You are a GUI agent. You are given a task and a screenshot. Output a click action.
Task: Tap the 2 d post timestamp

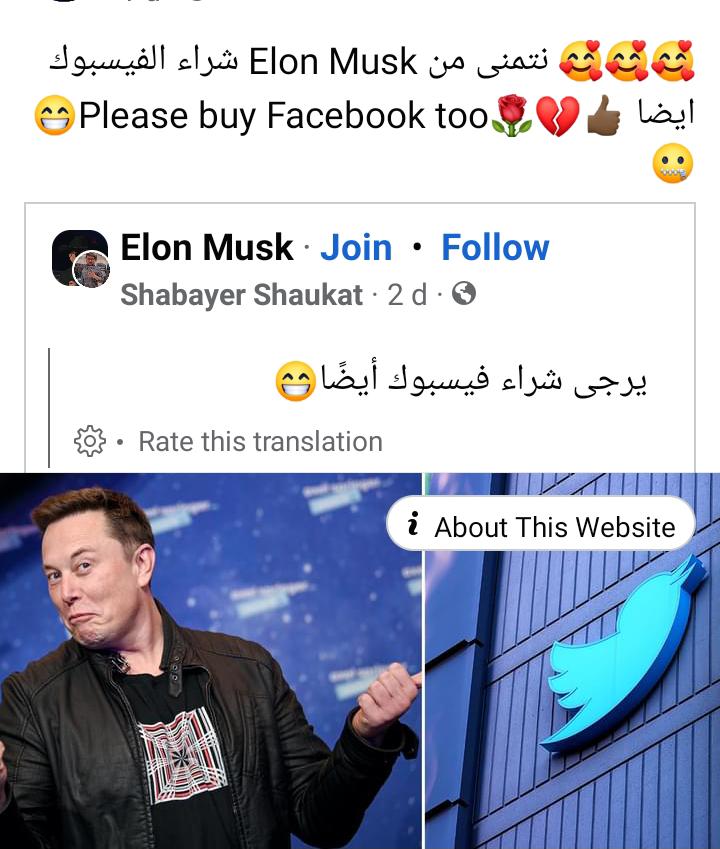click(x=407, y=295)
